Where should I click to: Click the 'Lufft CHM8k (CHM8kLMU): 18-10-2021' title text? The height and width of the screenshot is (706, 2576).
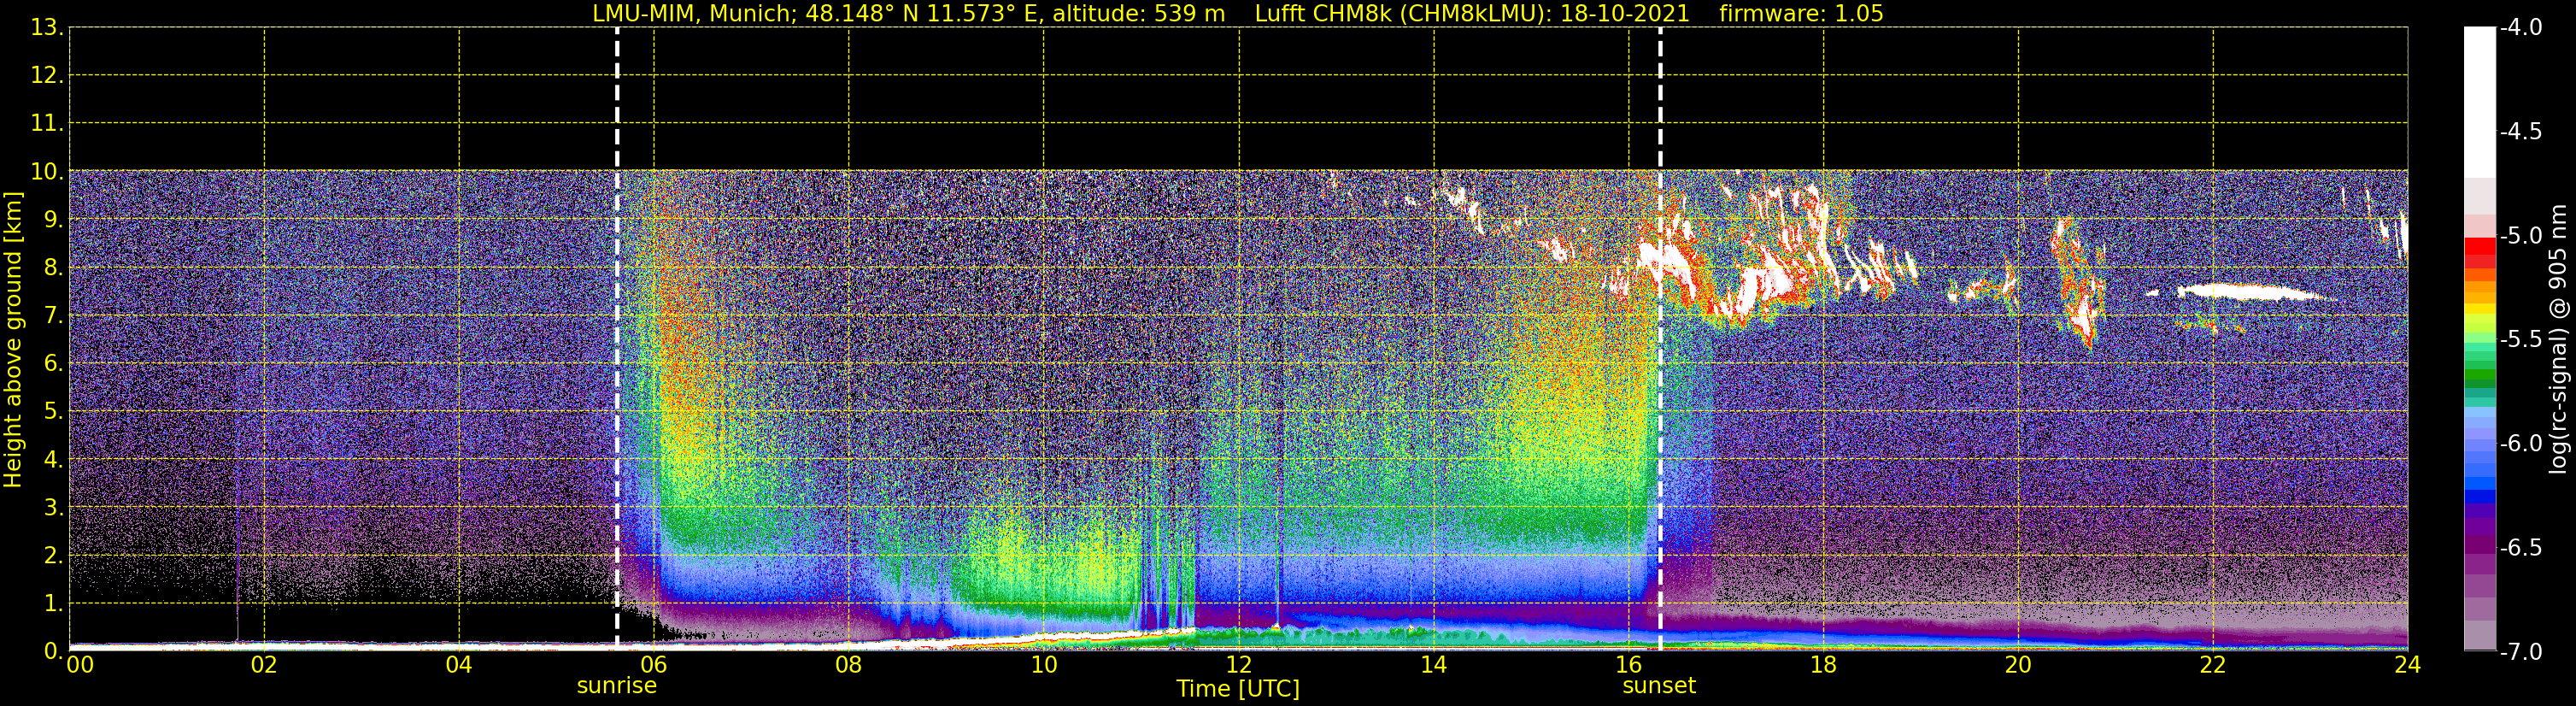click(1472, 14)
